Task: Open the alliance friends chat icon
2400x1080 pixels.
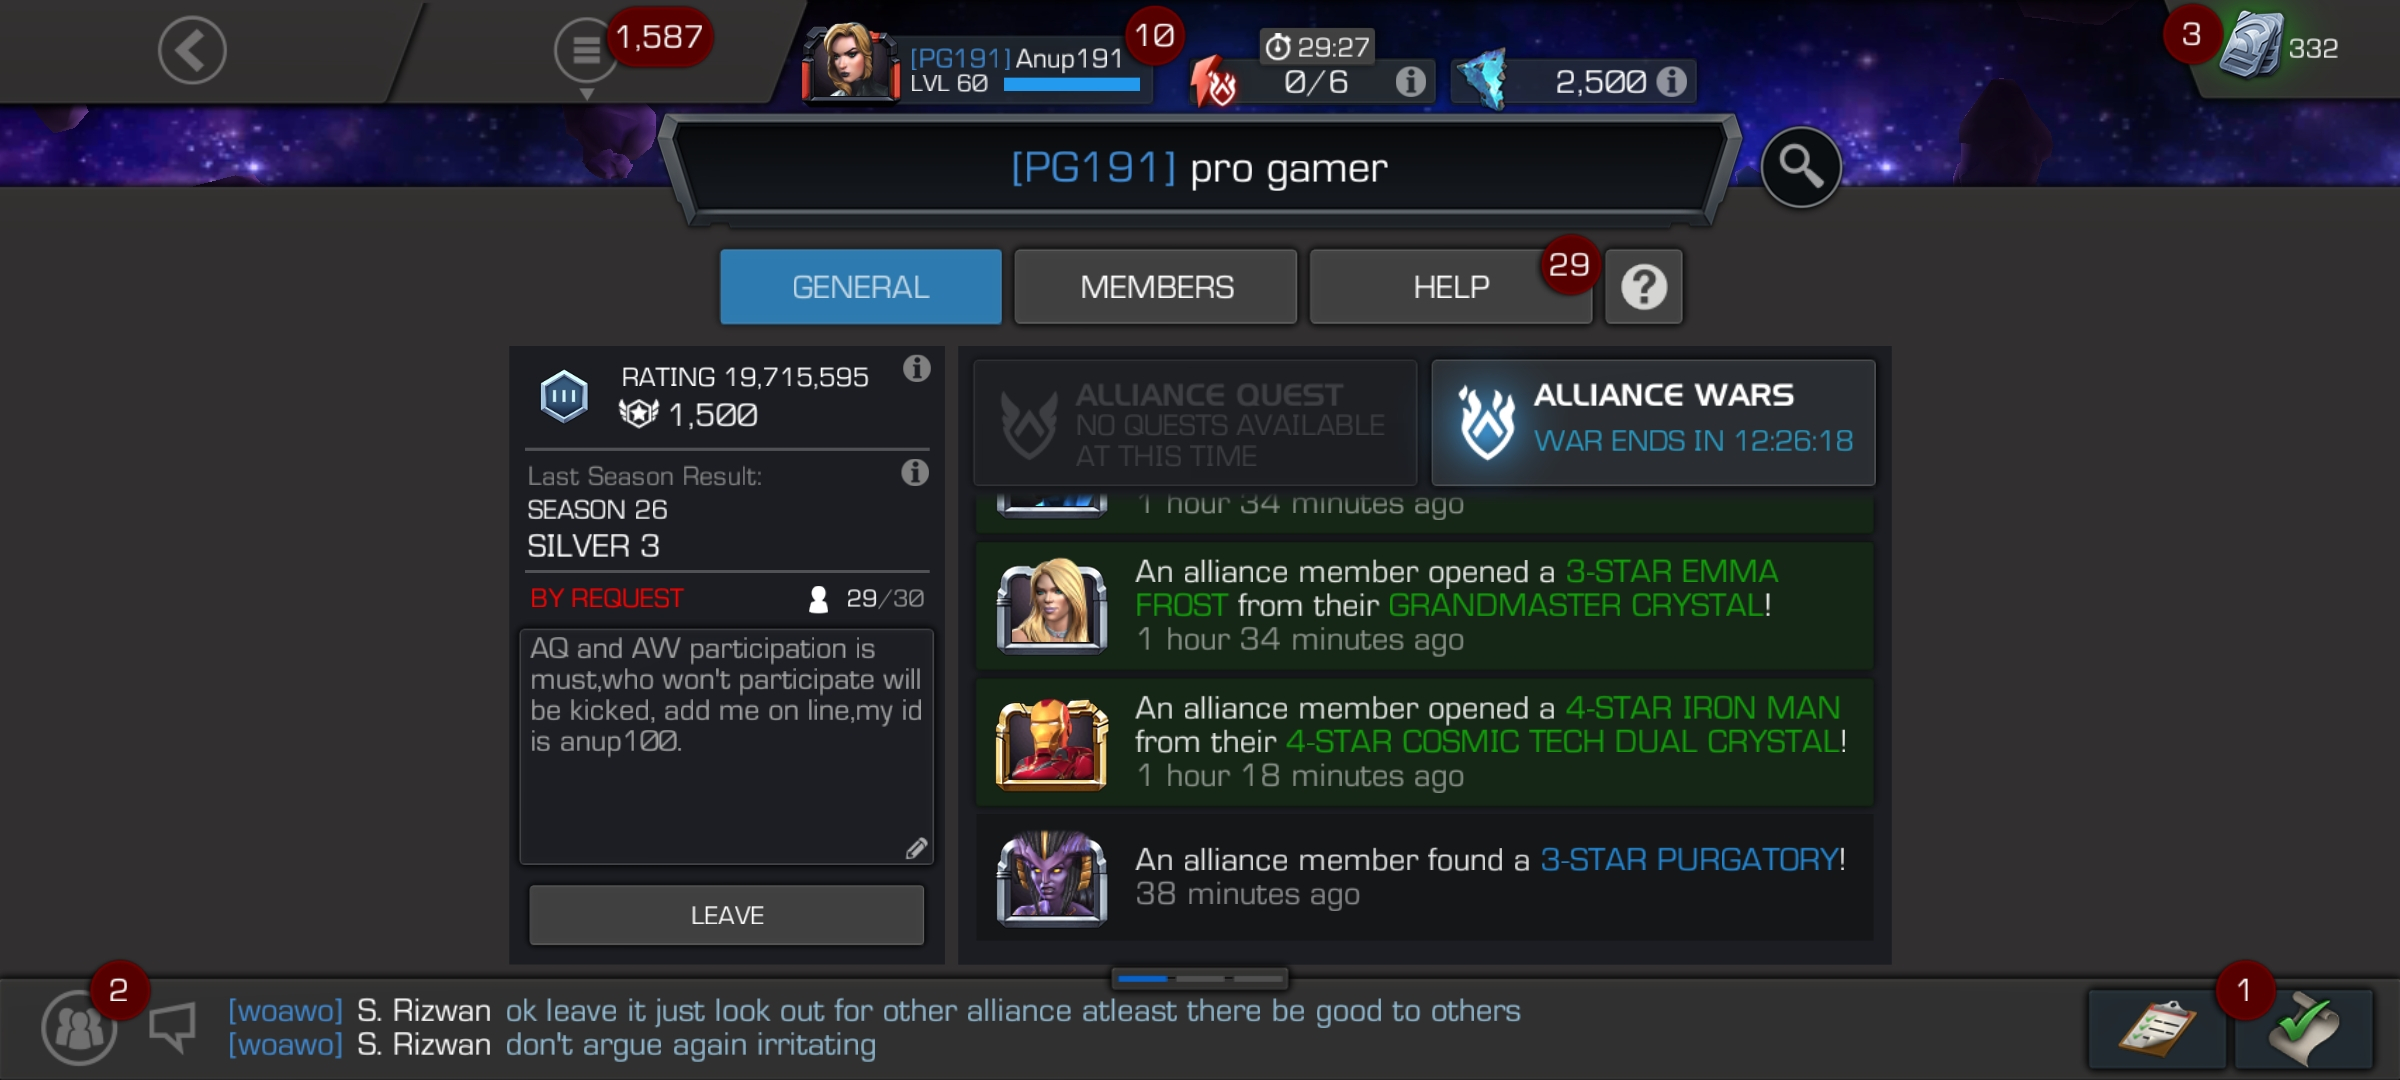Action: 79,1027
